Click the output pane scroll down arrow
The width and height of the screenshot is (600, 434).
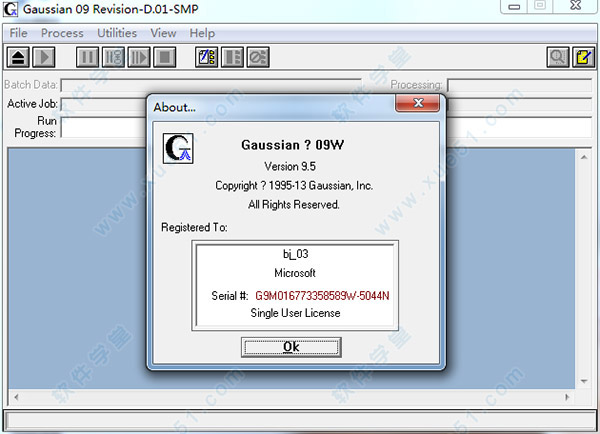tap(584, 381)
